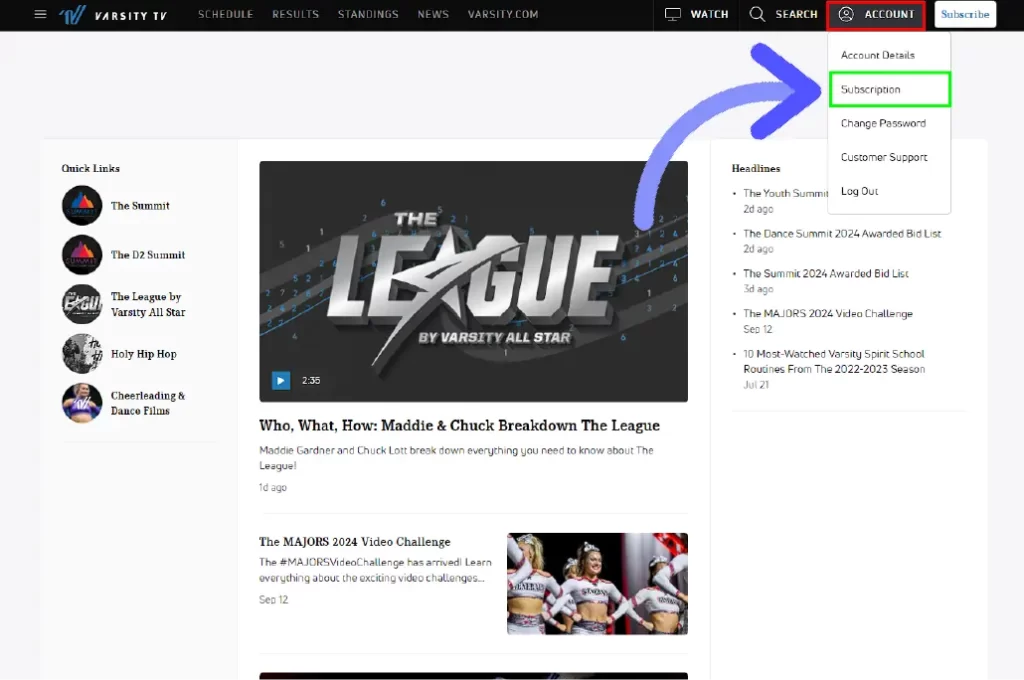
Task: Click The League quick link icon
Action: 82,304
